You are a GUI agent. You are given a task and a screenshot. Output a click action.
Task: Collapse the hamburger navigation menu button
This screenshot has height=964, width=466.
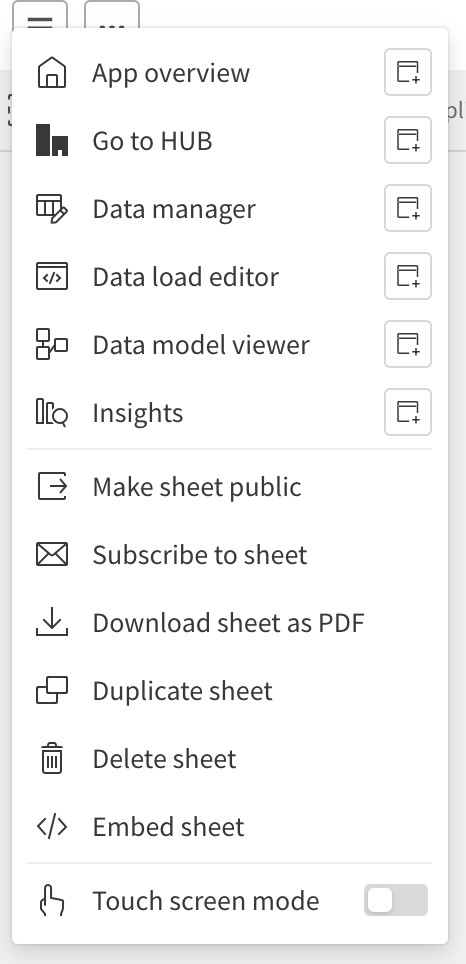point(39,15)
